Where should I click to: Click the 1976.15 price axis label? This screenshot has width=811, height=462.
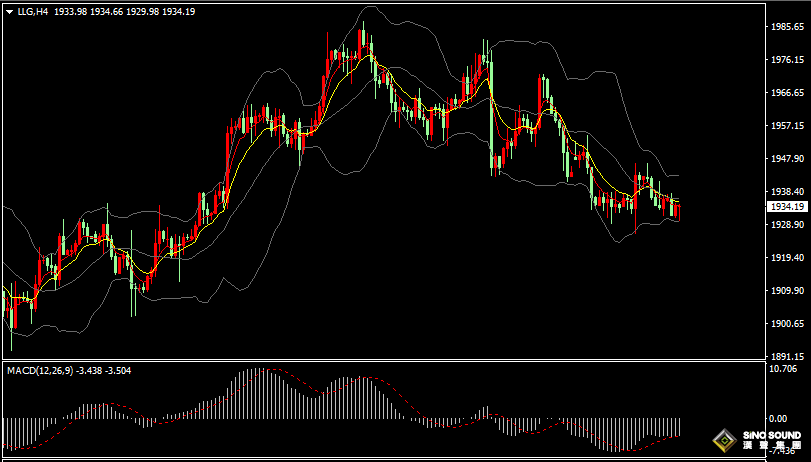[x=785, y=60]
